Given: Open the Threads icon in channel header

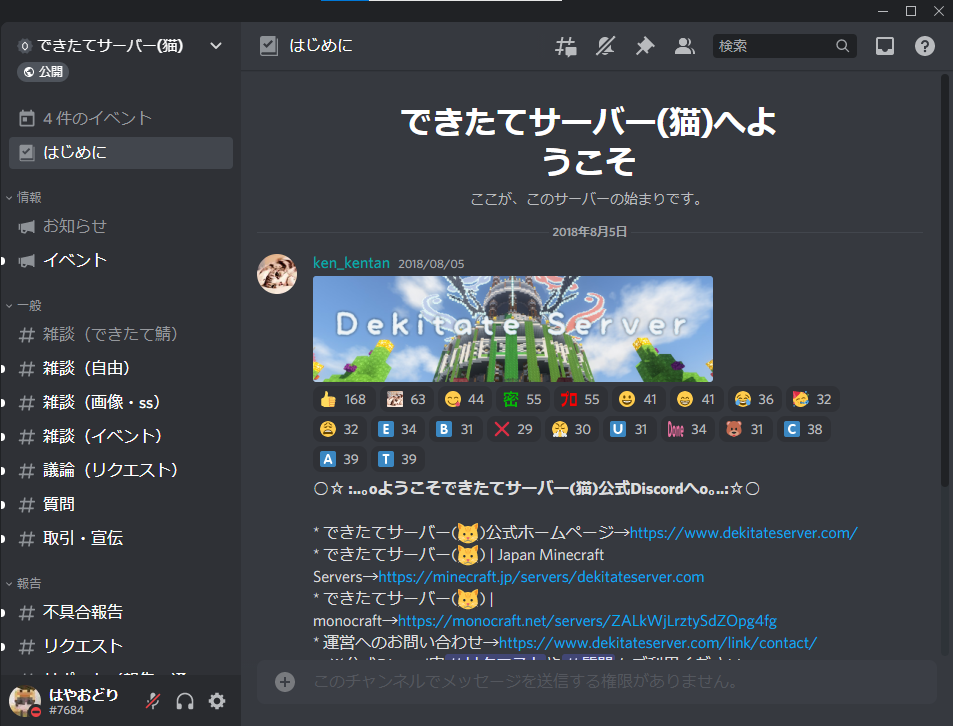Looking at the screenshot, I should (x=566, y=46).
